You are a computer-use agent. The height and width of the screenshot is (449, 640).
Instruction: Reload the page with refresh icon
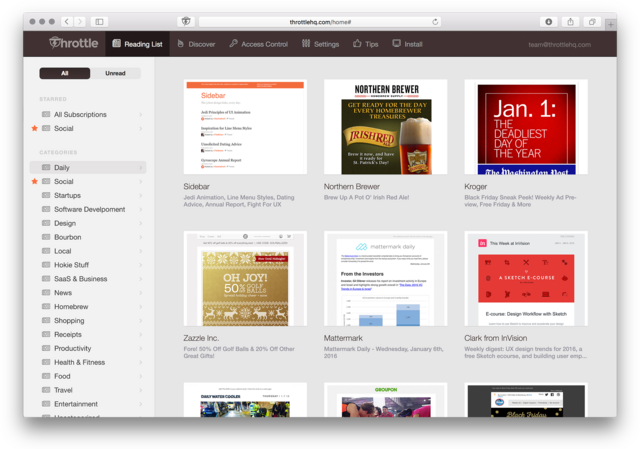(x=435, y=22)
